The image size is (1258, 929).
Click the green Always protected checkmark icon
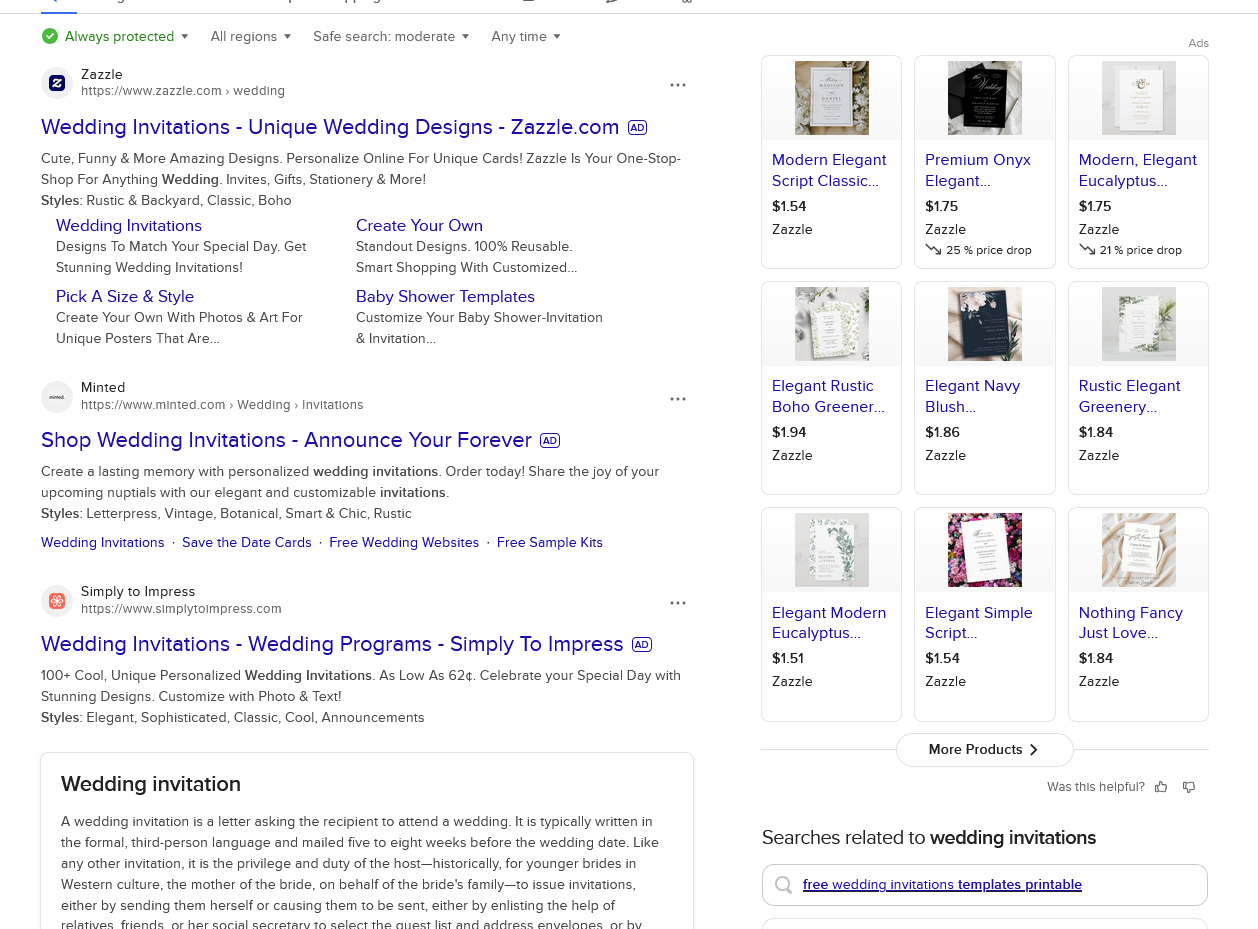tap(50, 36)
